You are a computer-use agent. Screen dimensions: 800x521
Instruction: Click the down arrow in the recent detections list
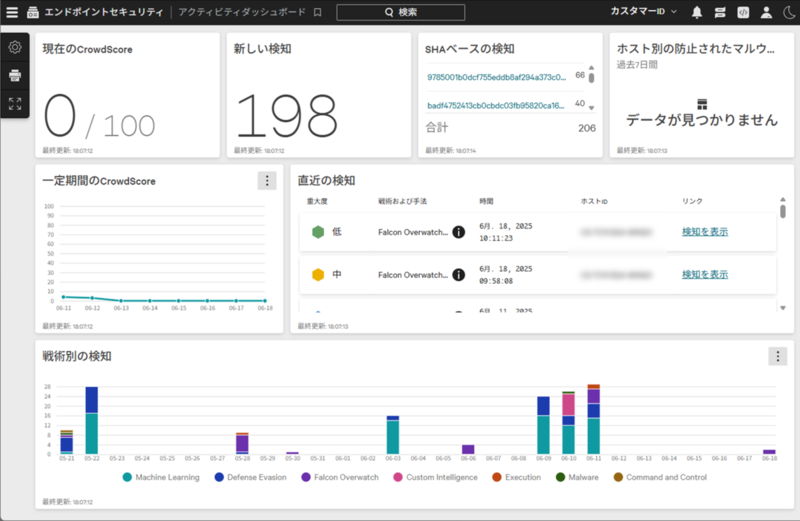pyautogui.click(x=783, y=308)
